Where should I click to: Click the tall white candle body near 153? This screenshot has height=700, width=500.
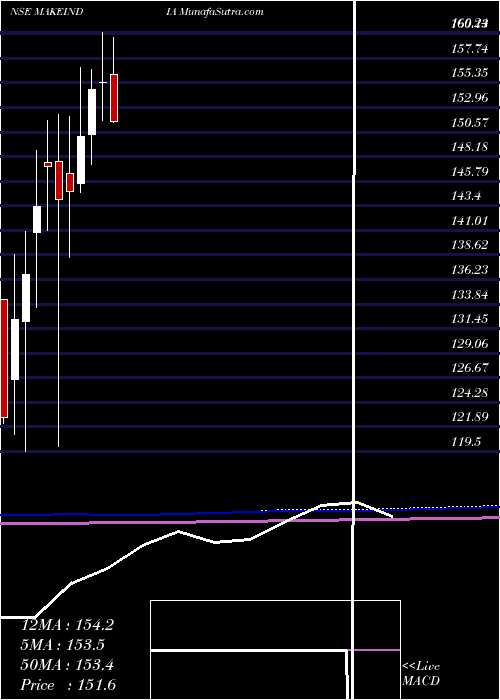[x=92, y=112]
